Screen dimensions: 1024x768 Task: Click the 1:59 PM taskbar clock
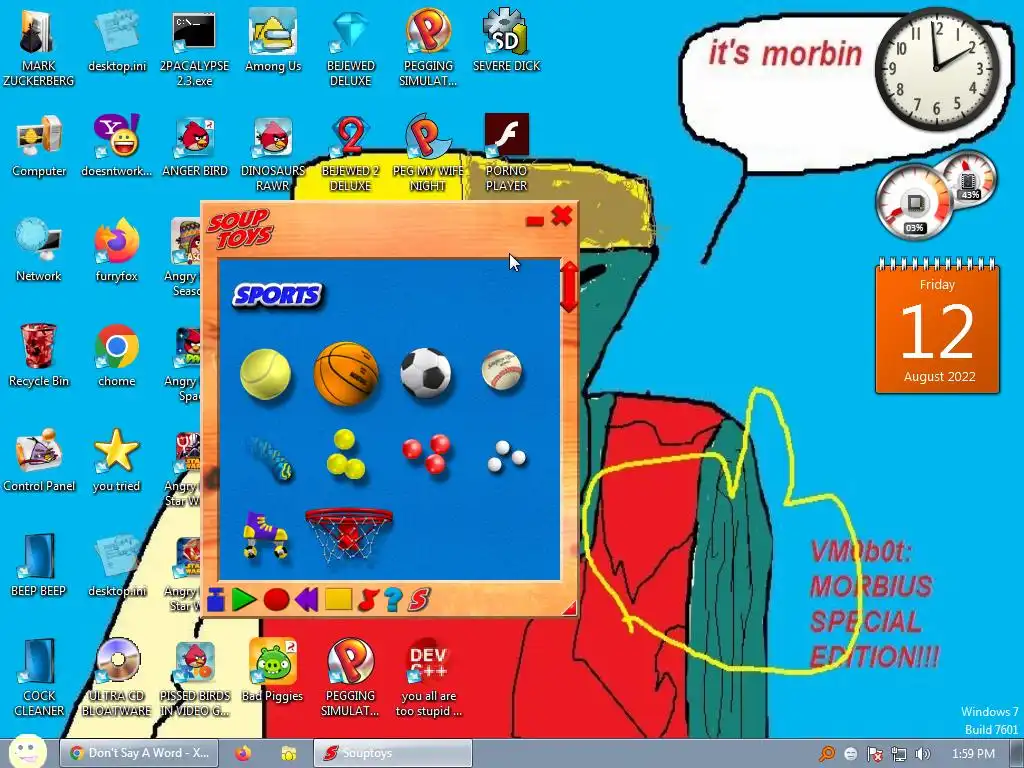[973, 754]
